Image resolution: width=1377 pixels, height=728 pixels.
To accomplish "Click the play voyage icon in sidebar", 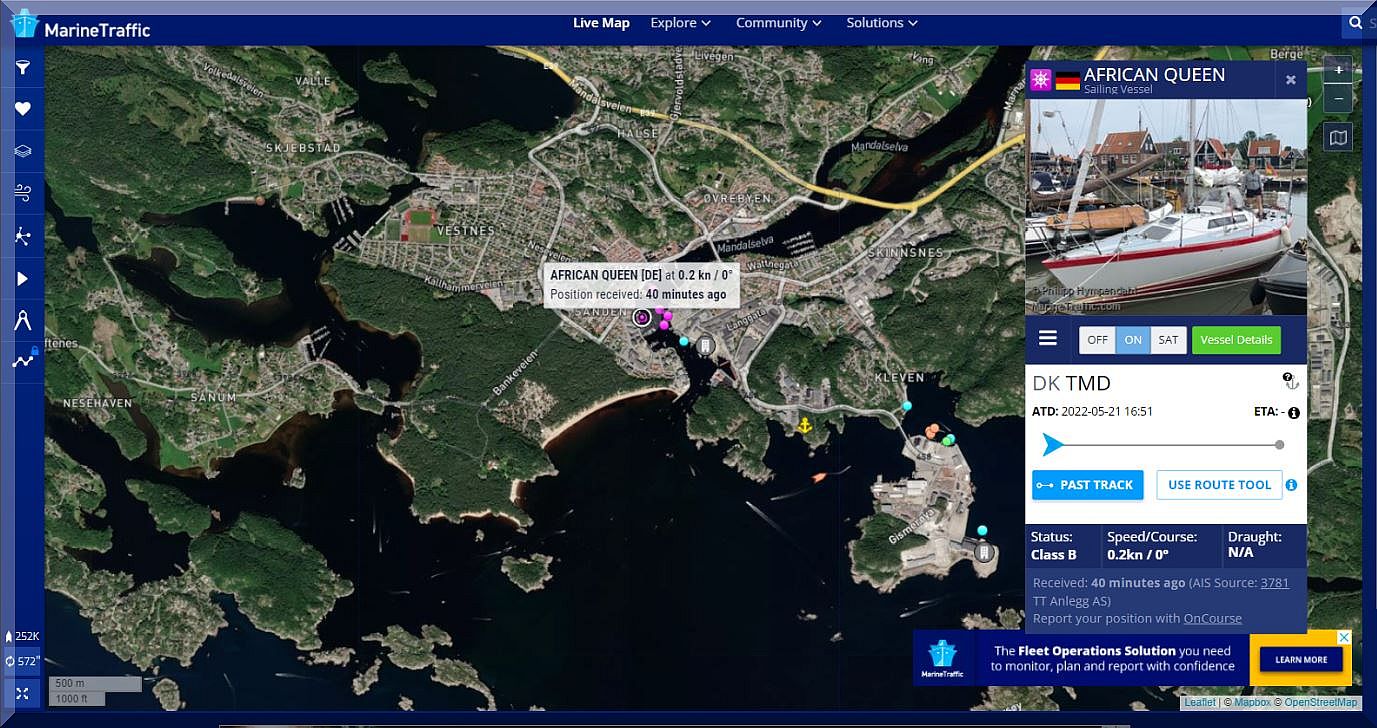I will (22, 279).
